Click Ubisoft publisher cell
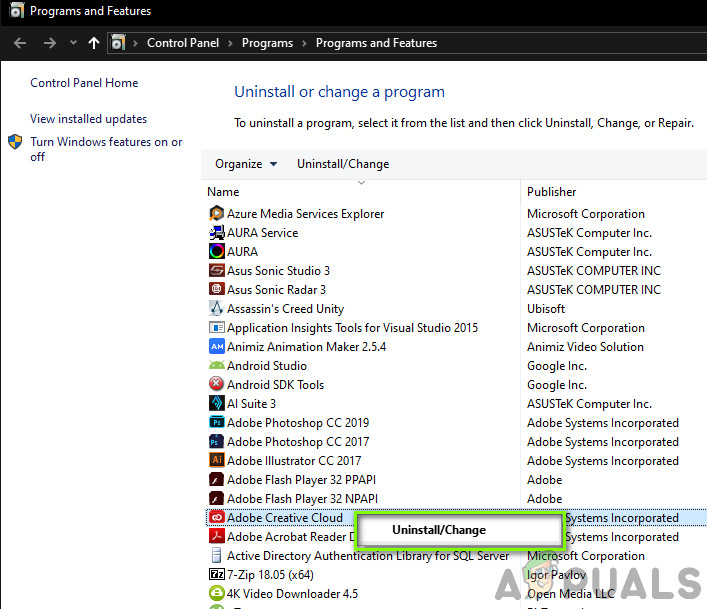707x609 pixels. [546, 309]
